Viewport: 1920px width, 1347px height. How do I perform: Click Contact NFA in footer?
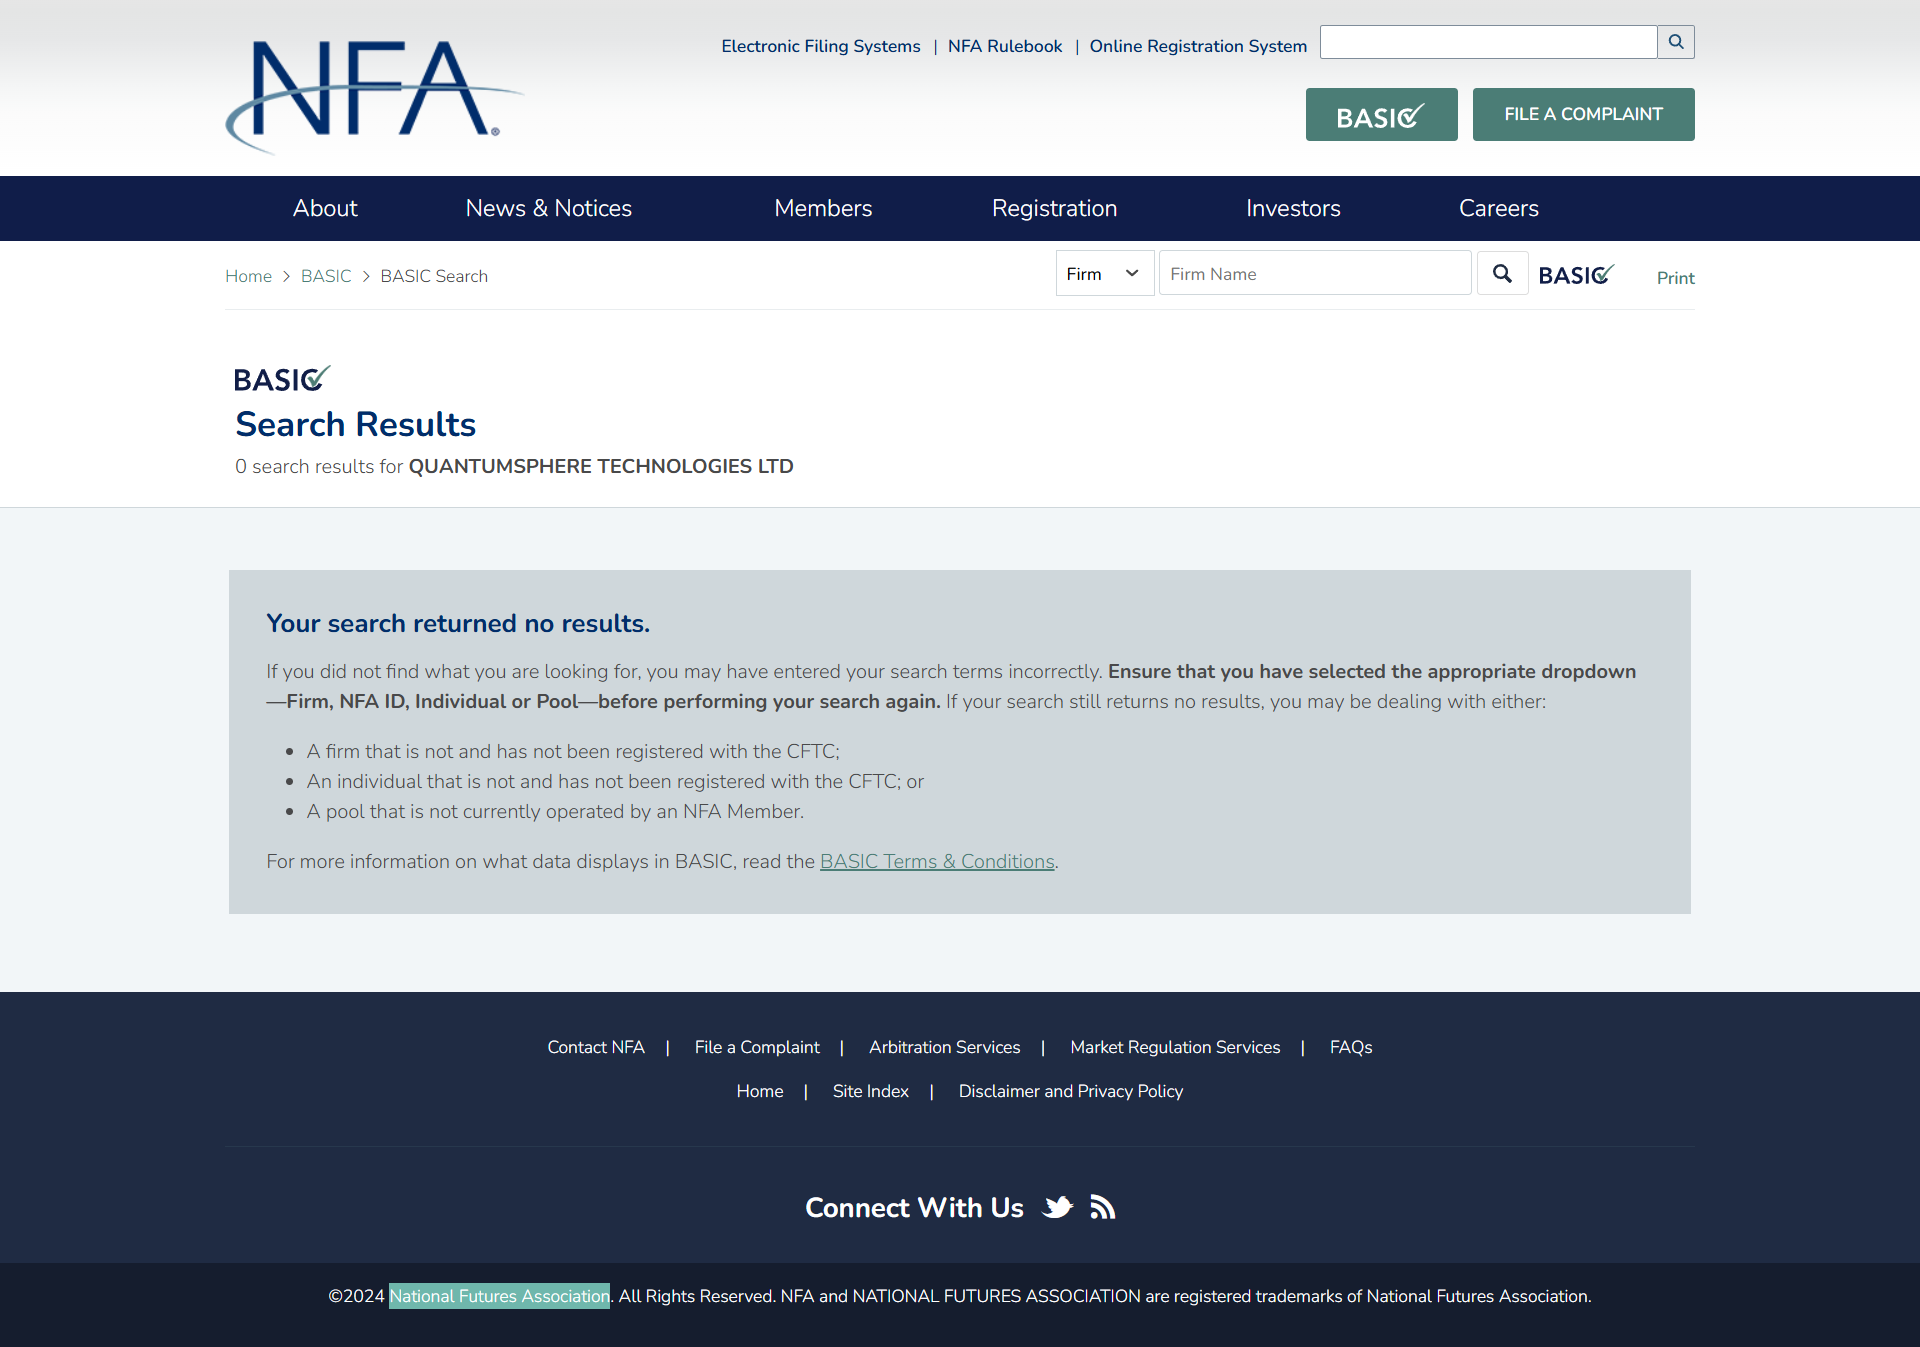(x=596, y=1047)
